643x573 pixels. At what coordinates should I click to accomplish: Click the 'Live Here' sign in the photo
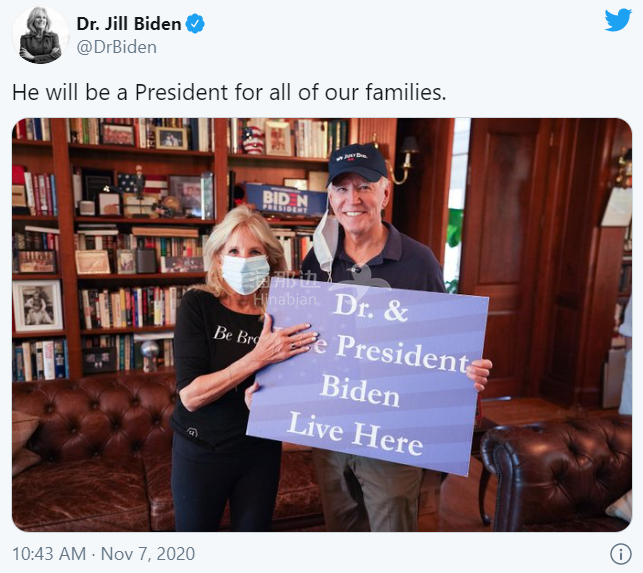(x=367, y=377)
